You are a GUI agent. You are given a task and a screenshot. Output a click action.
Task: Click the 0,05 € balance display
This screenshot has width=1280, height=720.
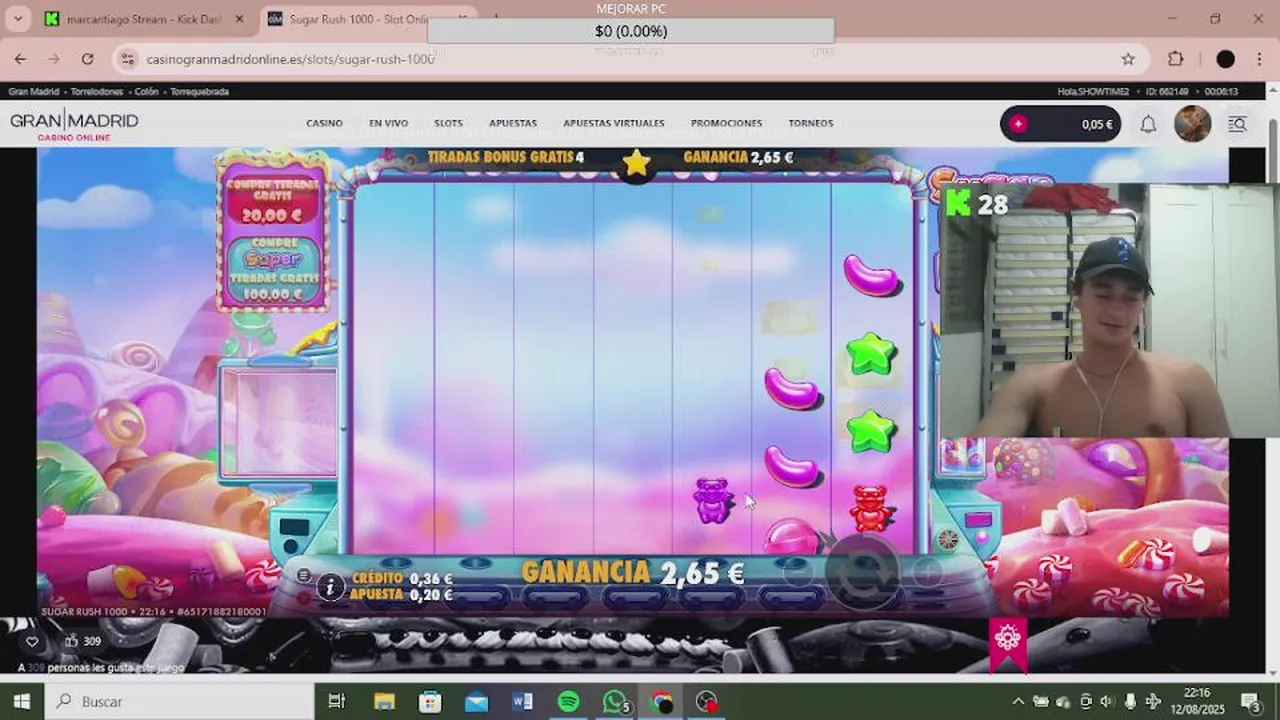click(1096, 124)
